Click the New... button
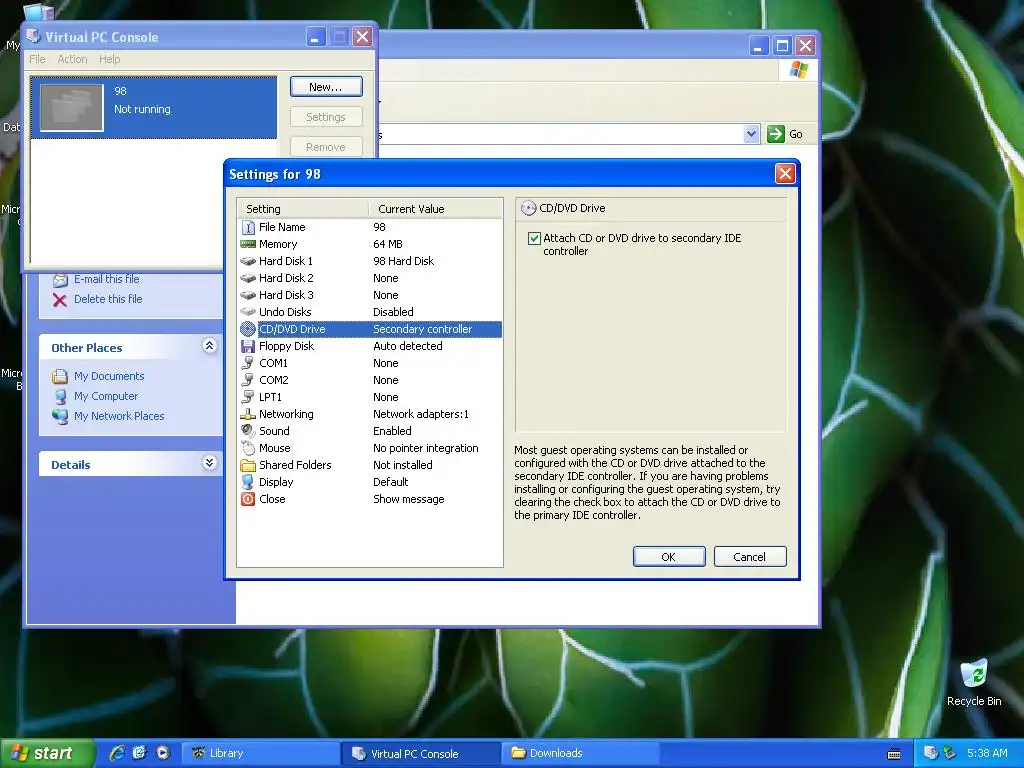1024x768 pixels. pos(326,87)
